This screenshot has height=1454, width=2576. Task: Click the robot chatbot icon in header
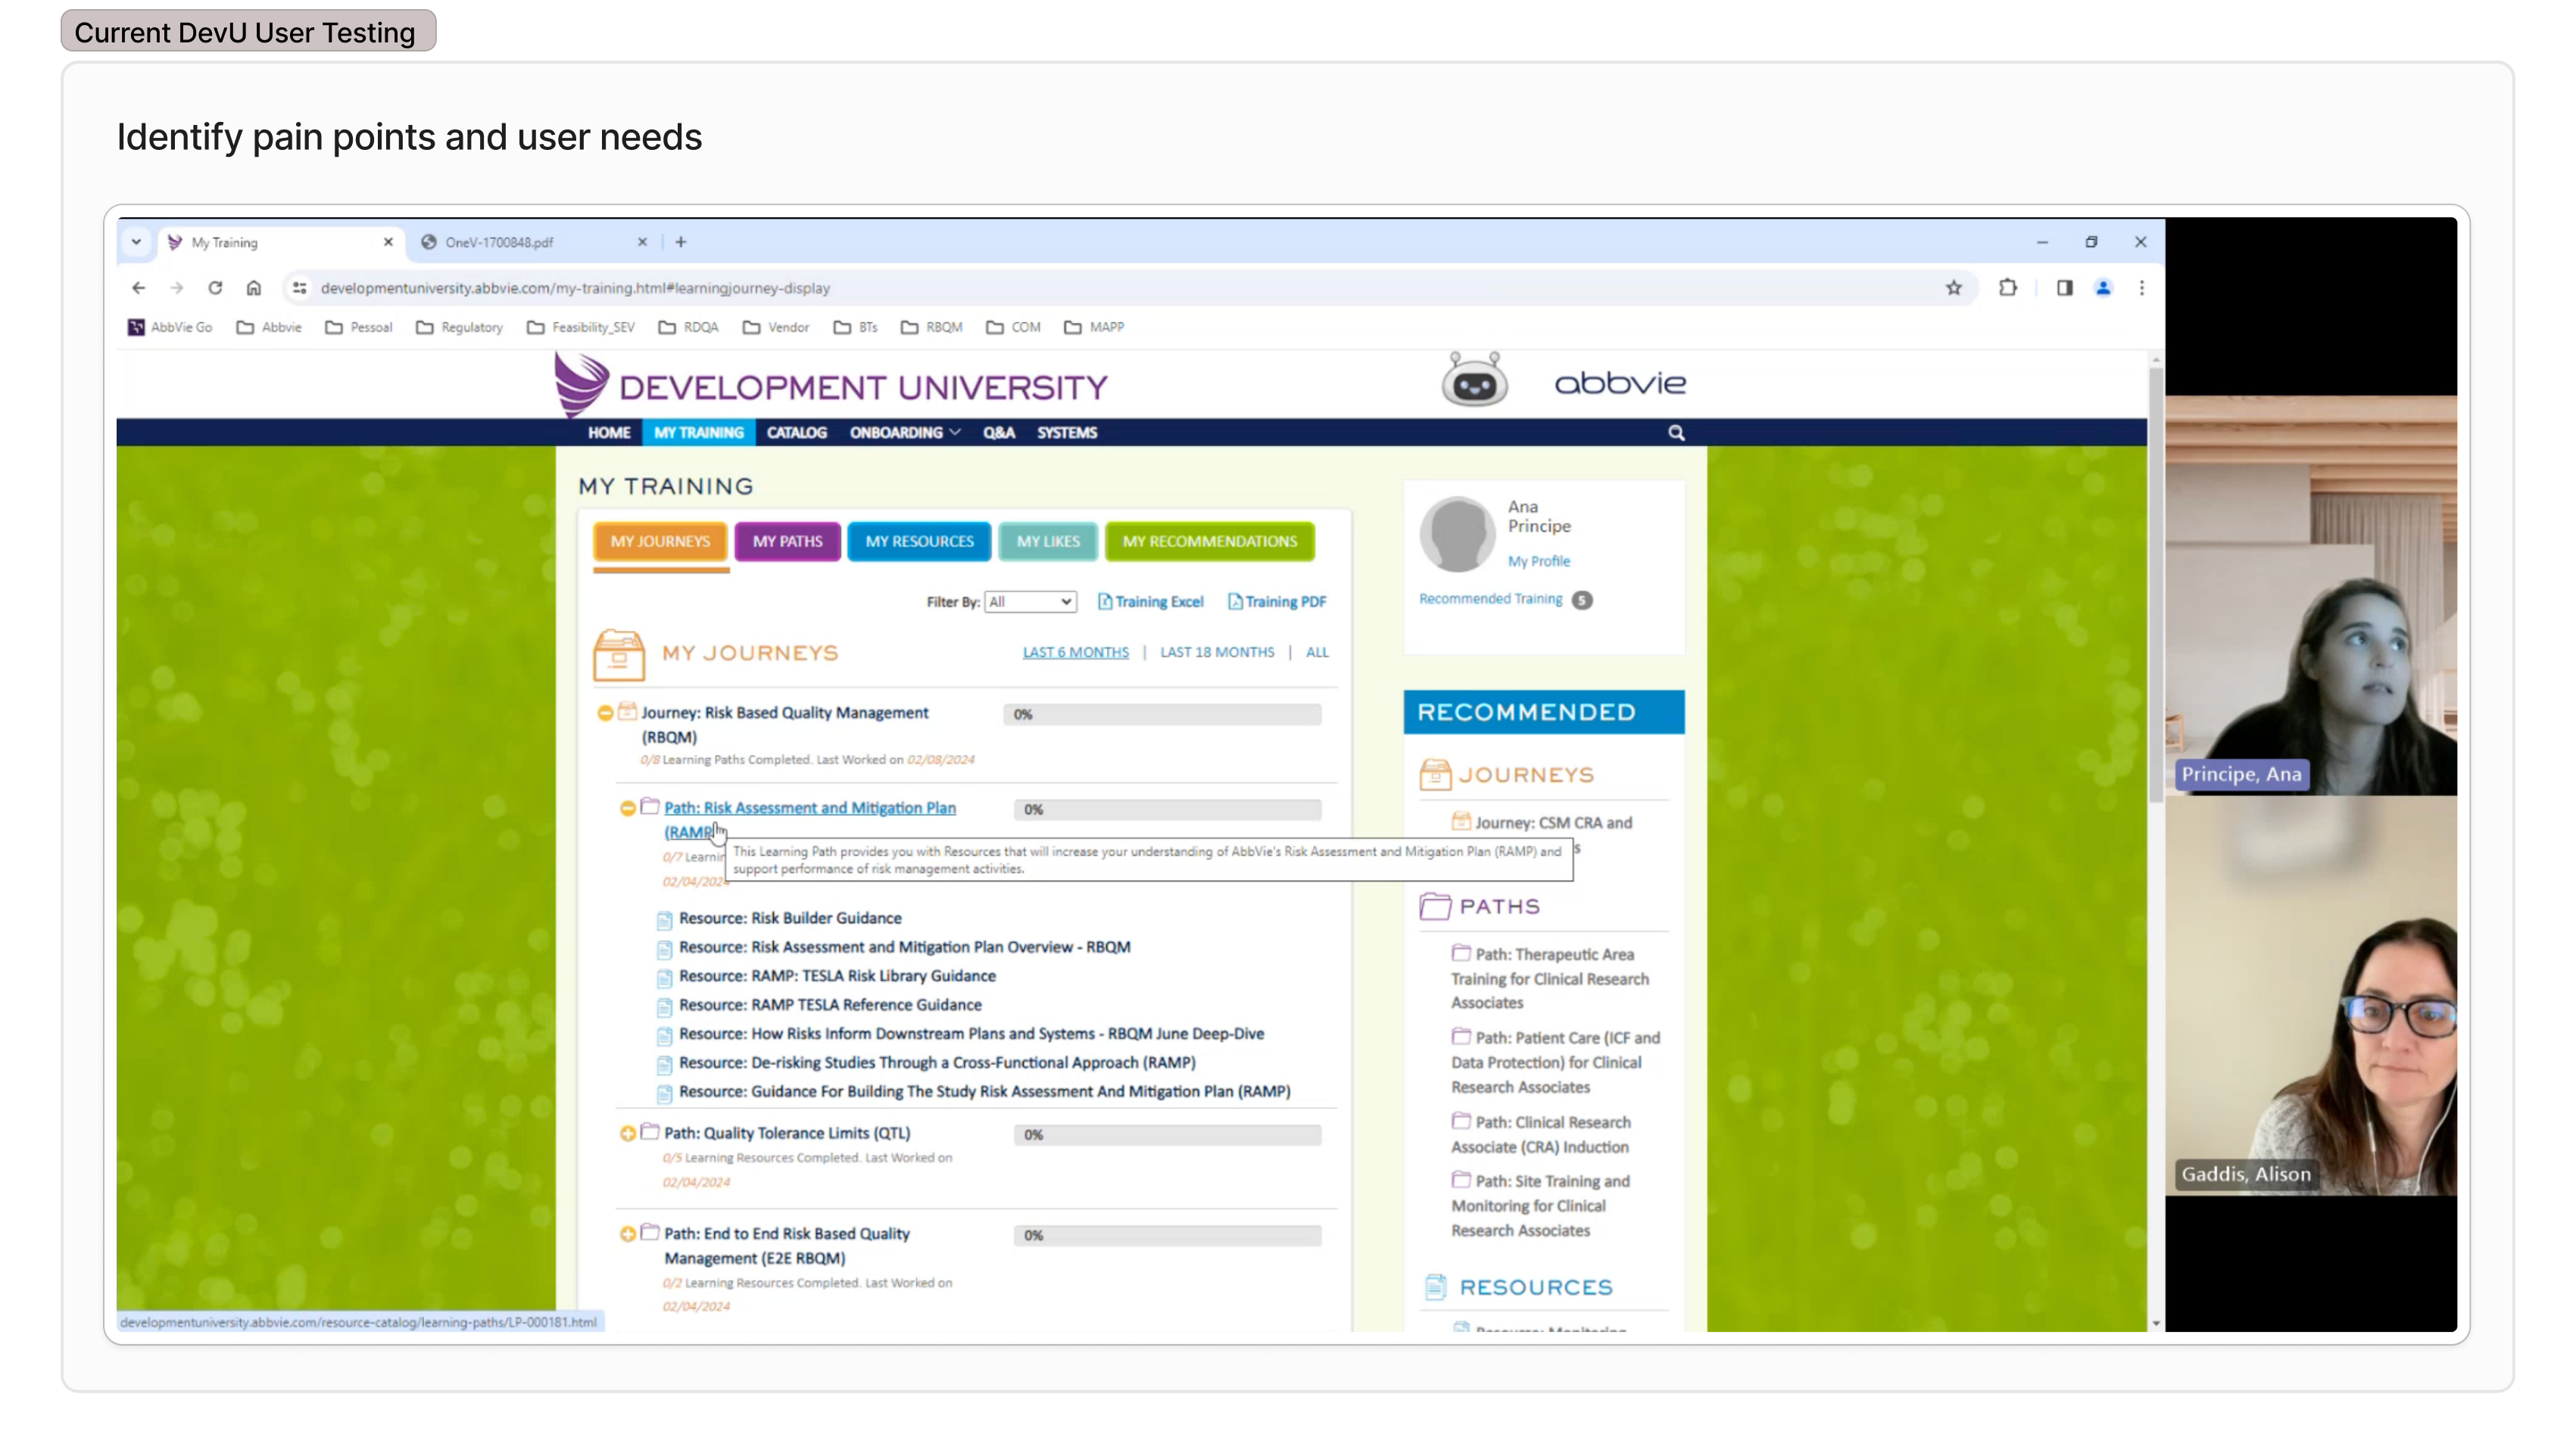click(x=1475, y=380)
